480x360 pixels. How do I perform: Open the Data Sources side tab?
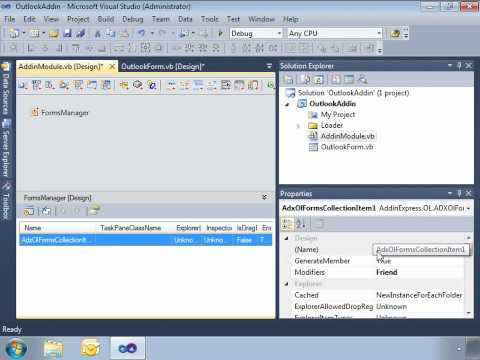pyautogui.click(x=6, y=89)
